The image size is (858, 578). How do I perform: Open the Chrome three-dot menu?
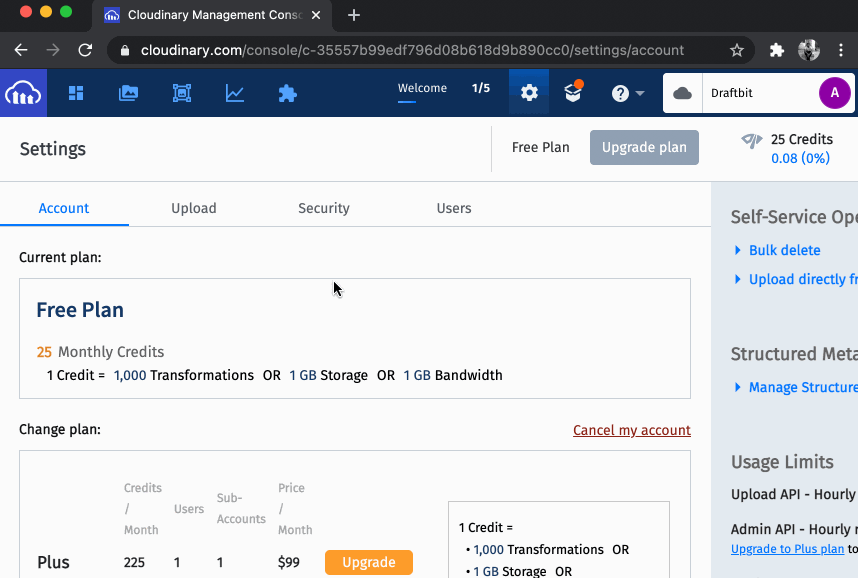[x=841, y=50]
